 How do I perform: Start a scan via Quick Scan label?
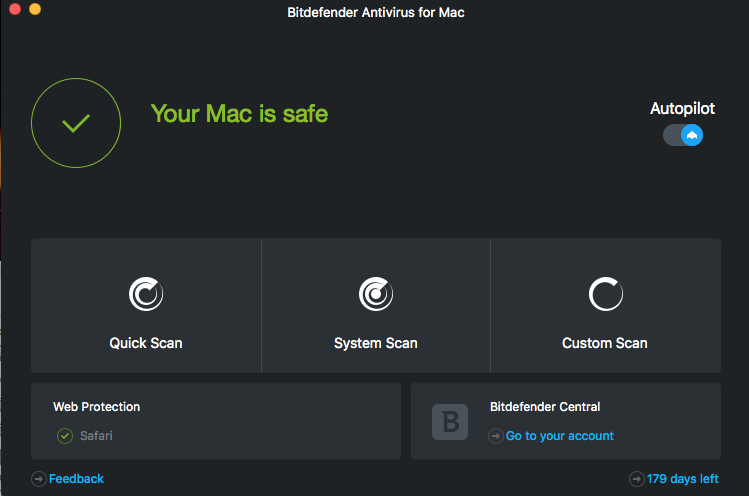pyautogui.click(x=146, y=343)
